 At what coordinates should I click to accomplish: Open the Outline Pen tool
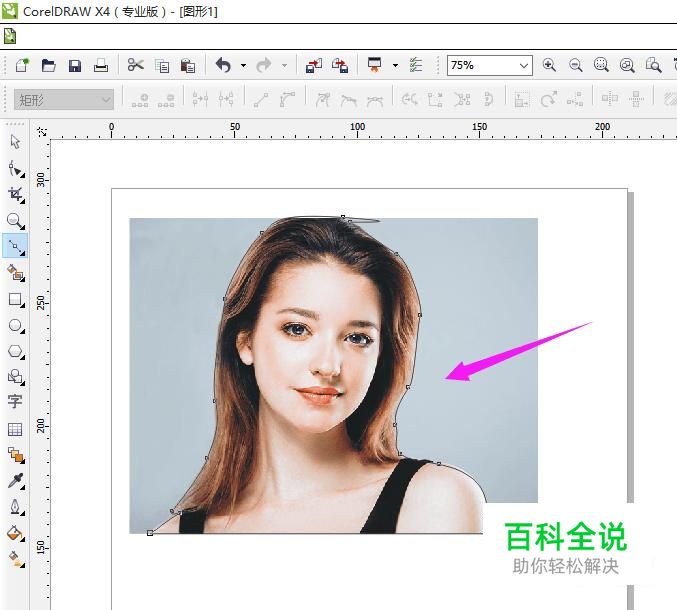pyautogui.click(x=16, y=507)
